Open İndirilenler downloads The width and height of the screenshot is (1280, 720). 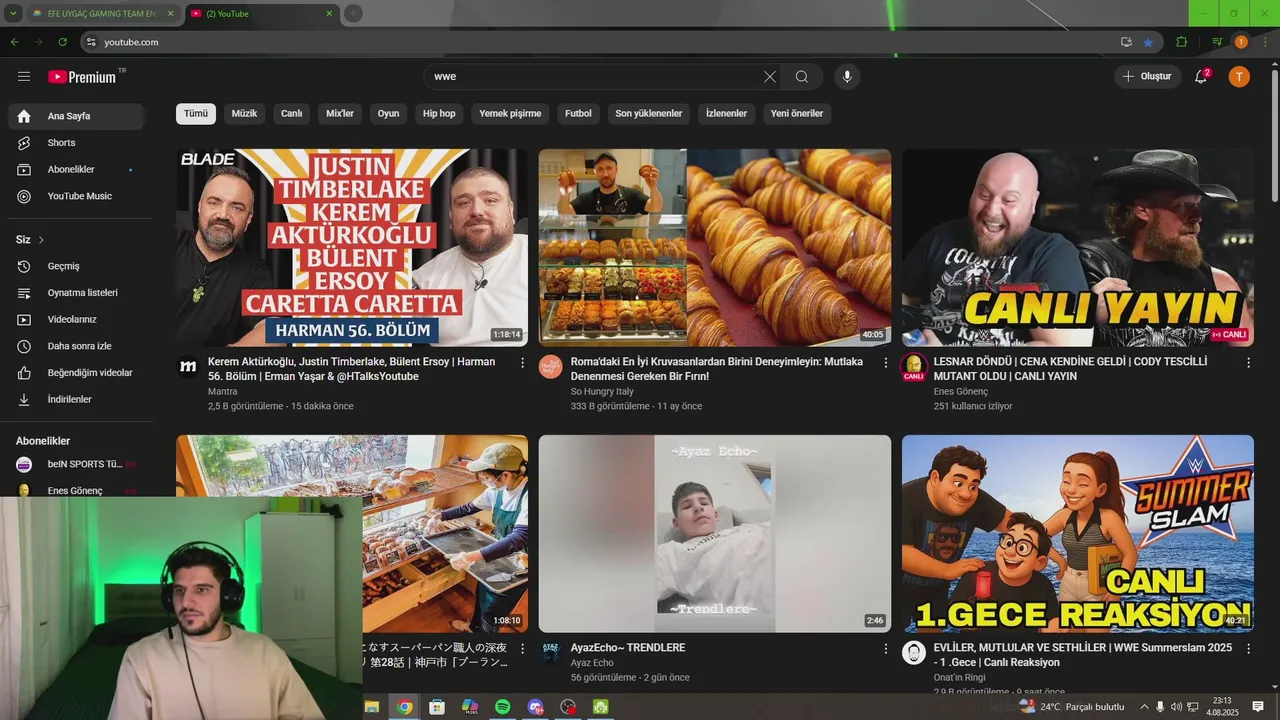point(76,399)
